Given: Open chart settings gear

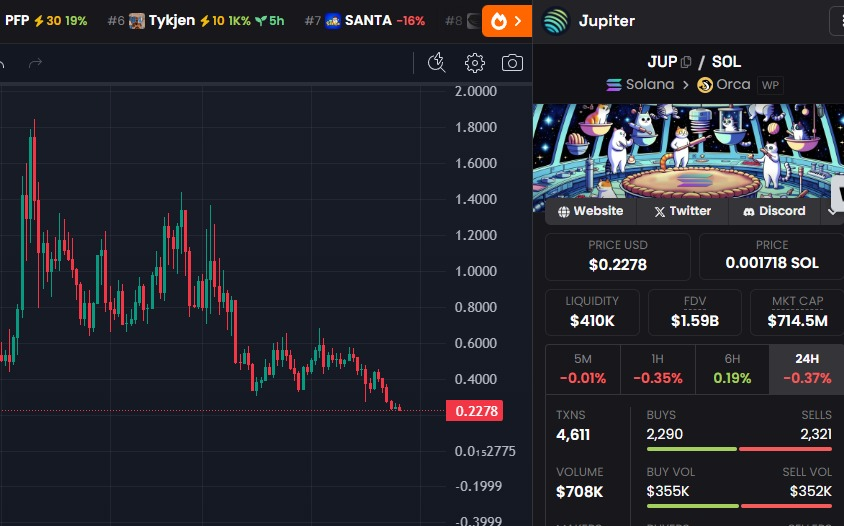Looking at the screenshot, I should click(474, 63).
